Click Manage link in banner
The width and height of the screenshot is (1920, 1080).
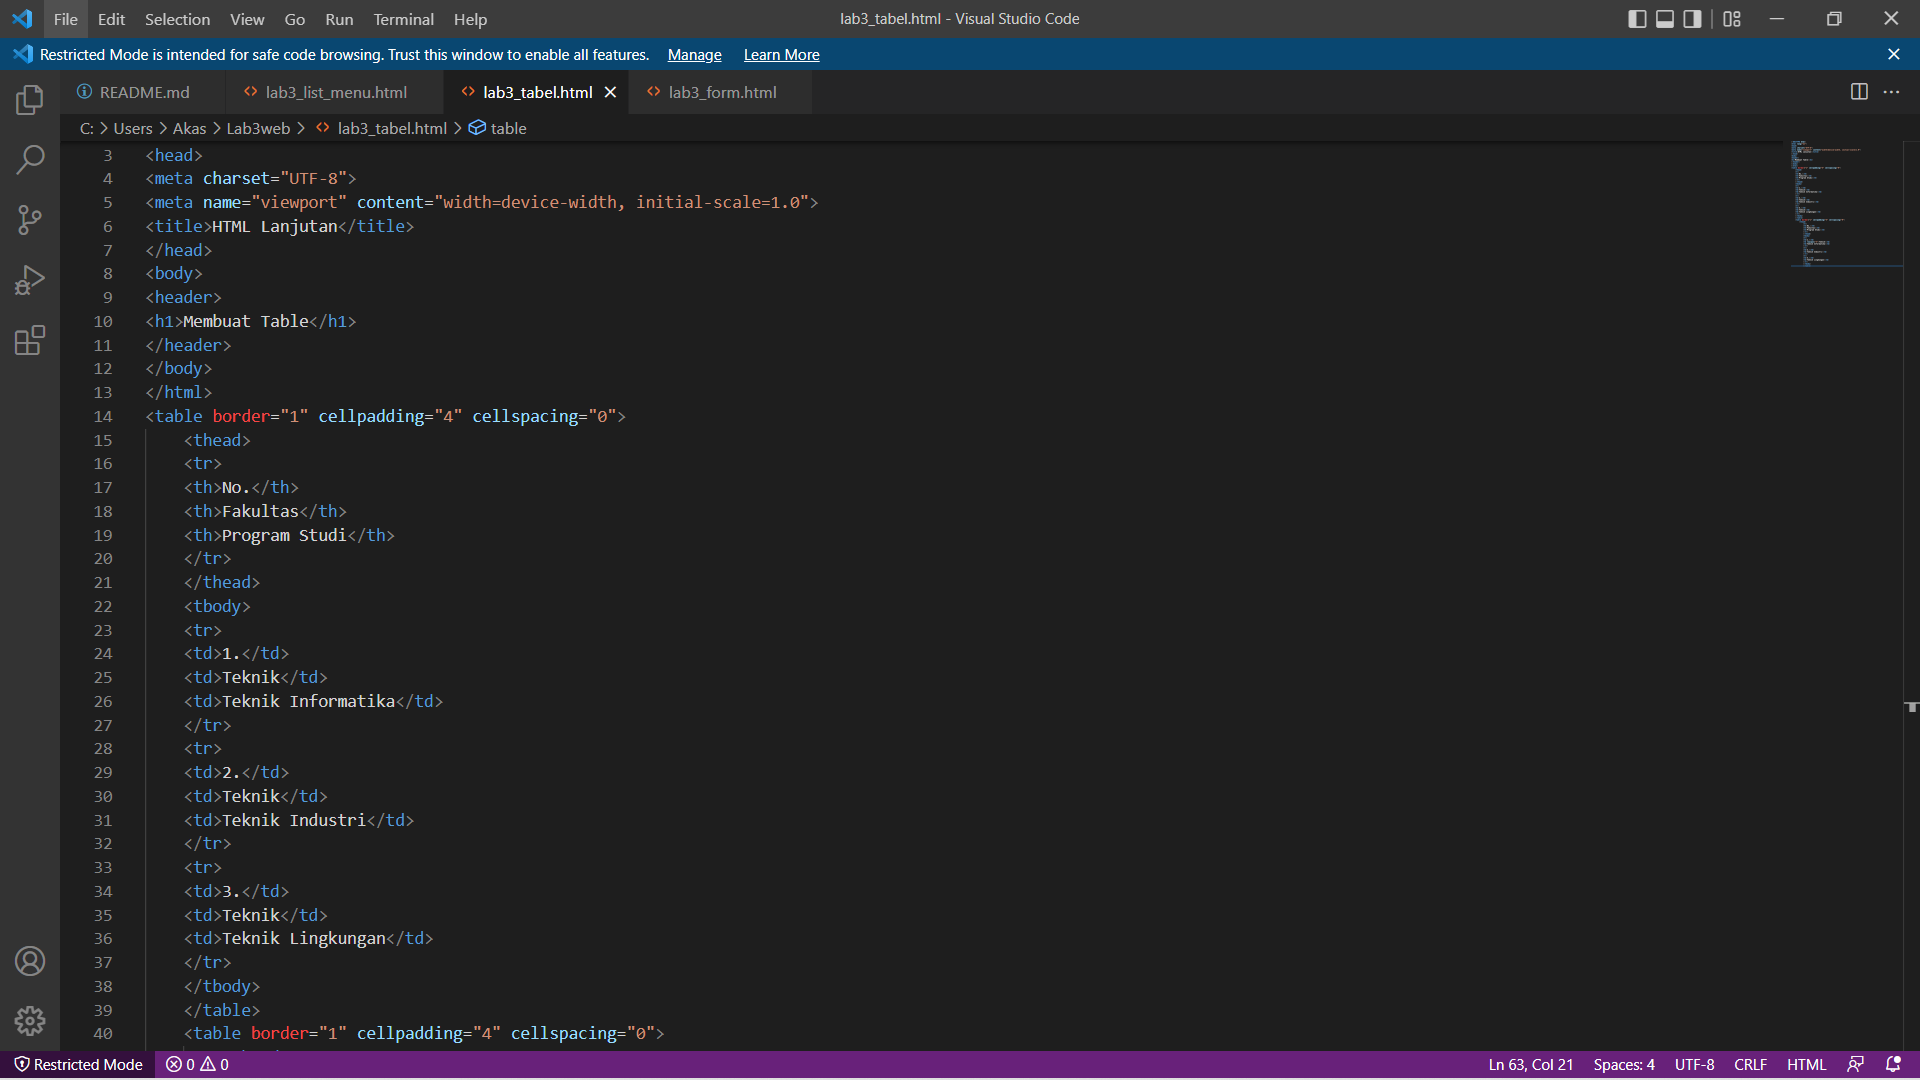tap(694, 55)
